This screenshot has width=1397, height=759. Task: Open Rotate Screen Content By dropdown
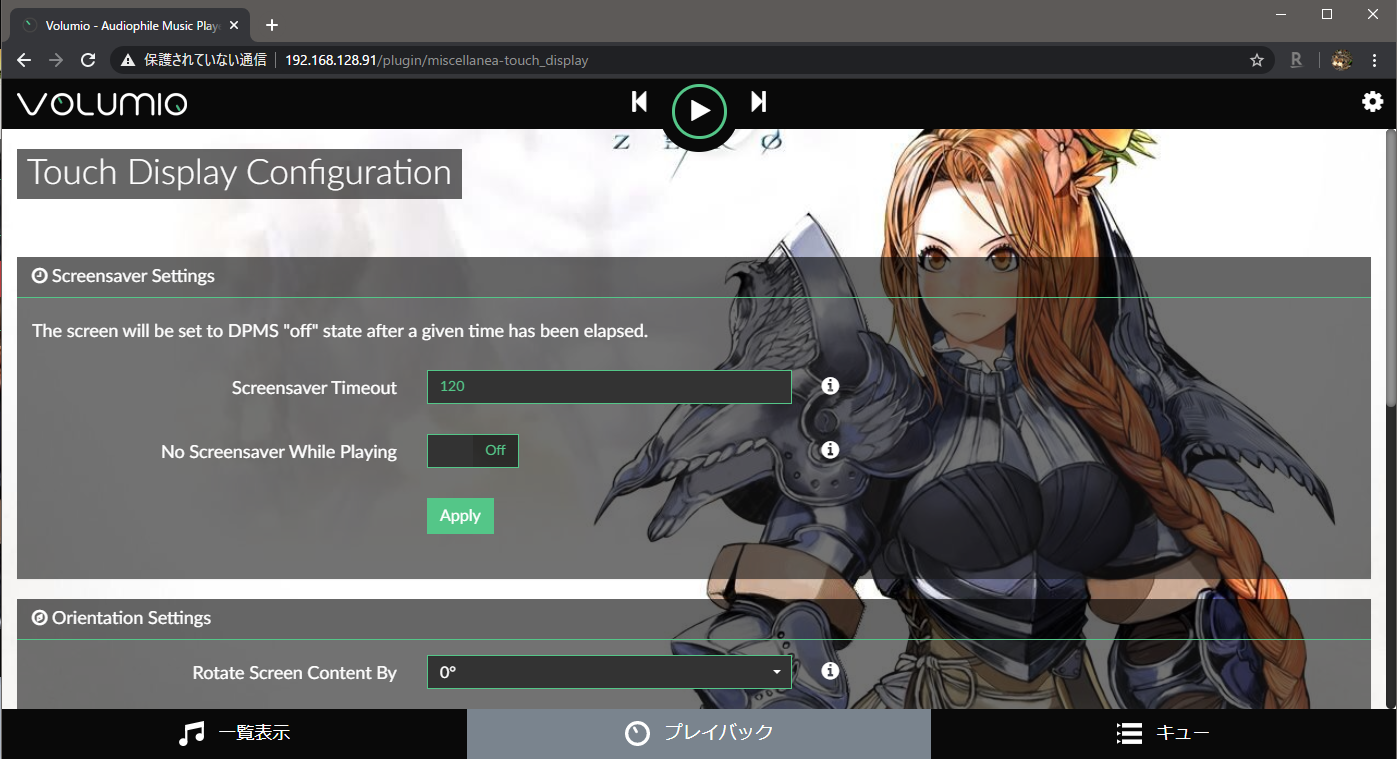(609, 672)
